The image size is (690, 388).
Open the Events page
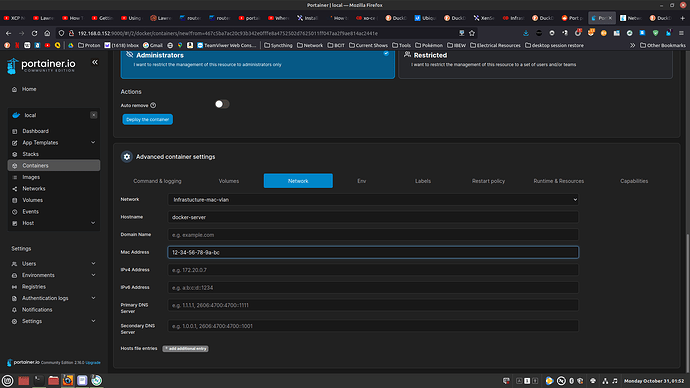(30, 212)
